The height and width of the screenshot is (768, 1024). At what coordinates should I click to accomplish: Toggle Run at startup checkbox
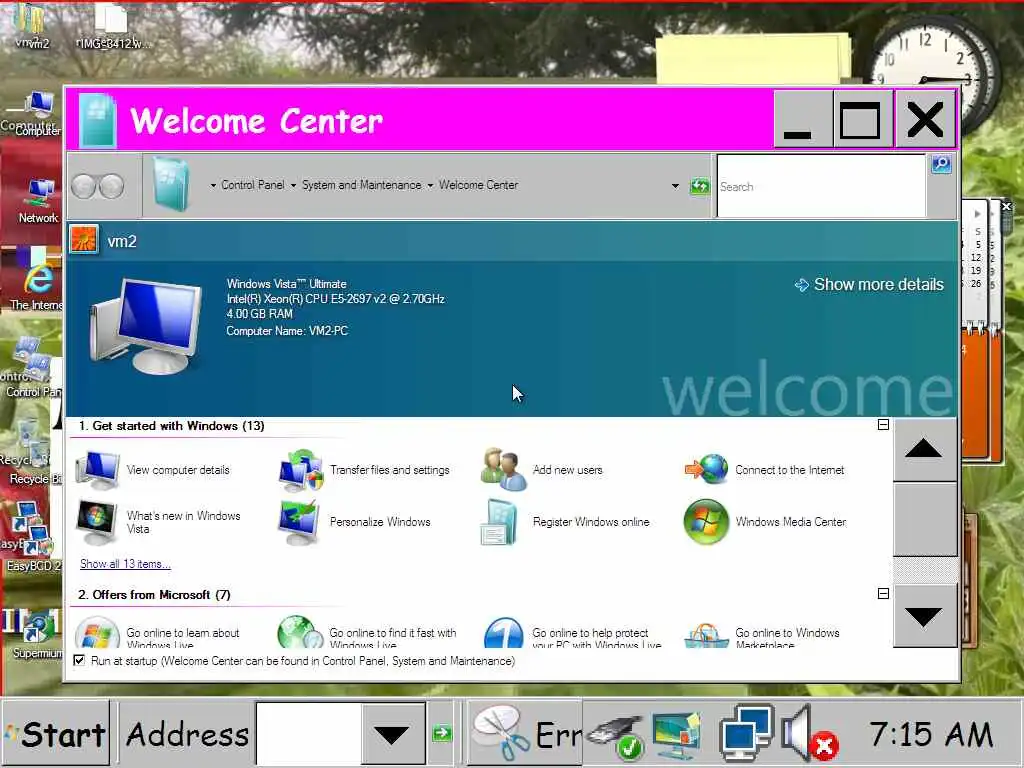[79, 660]
